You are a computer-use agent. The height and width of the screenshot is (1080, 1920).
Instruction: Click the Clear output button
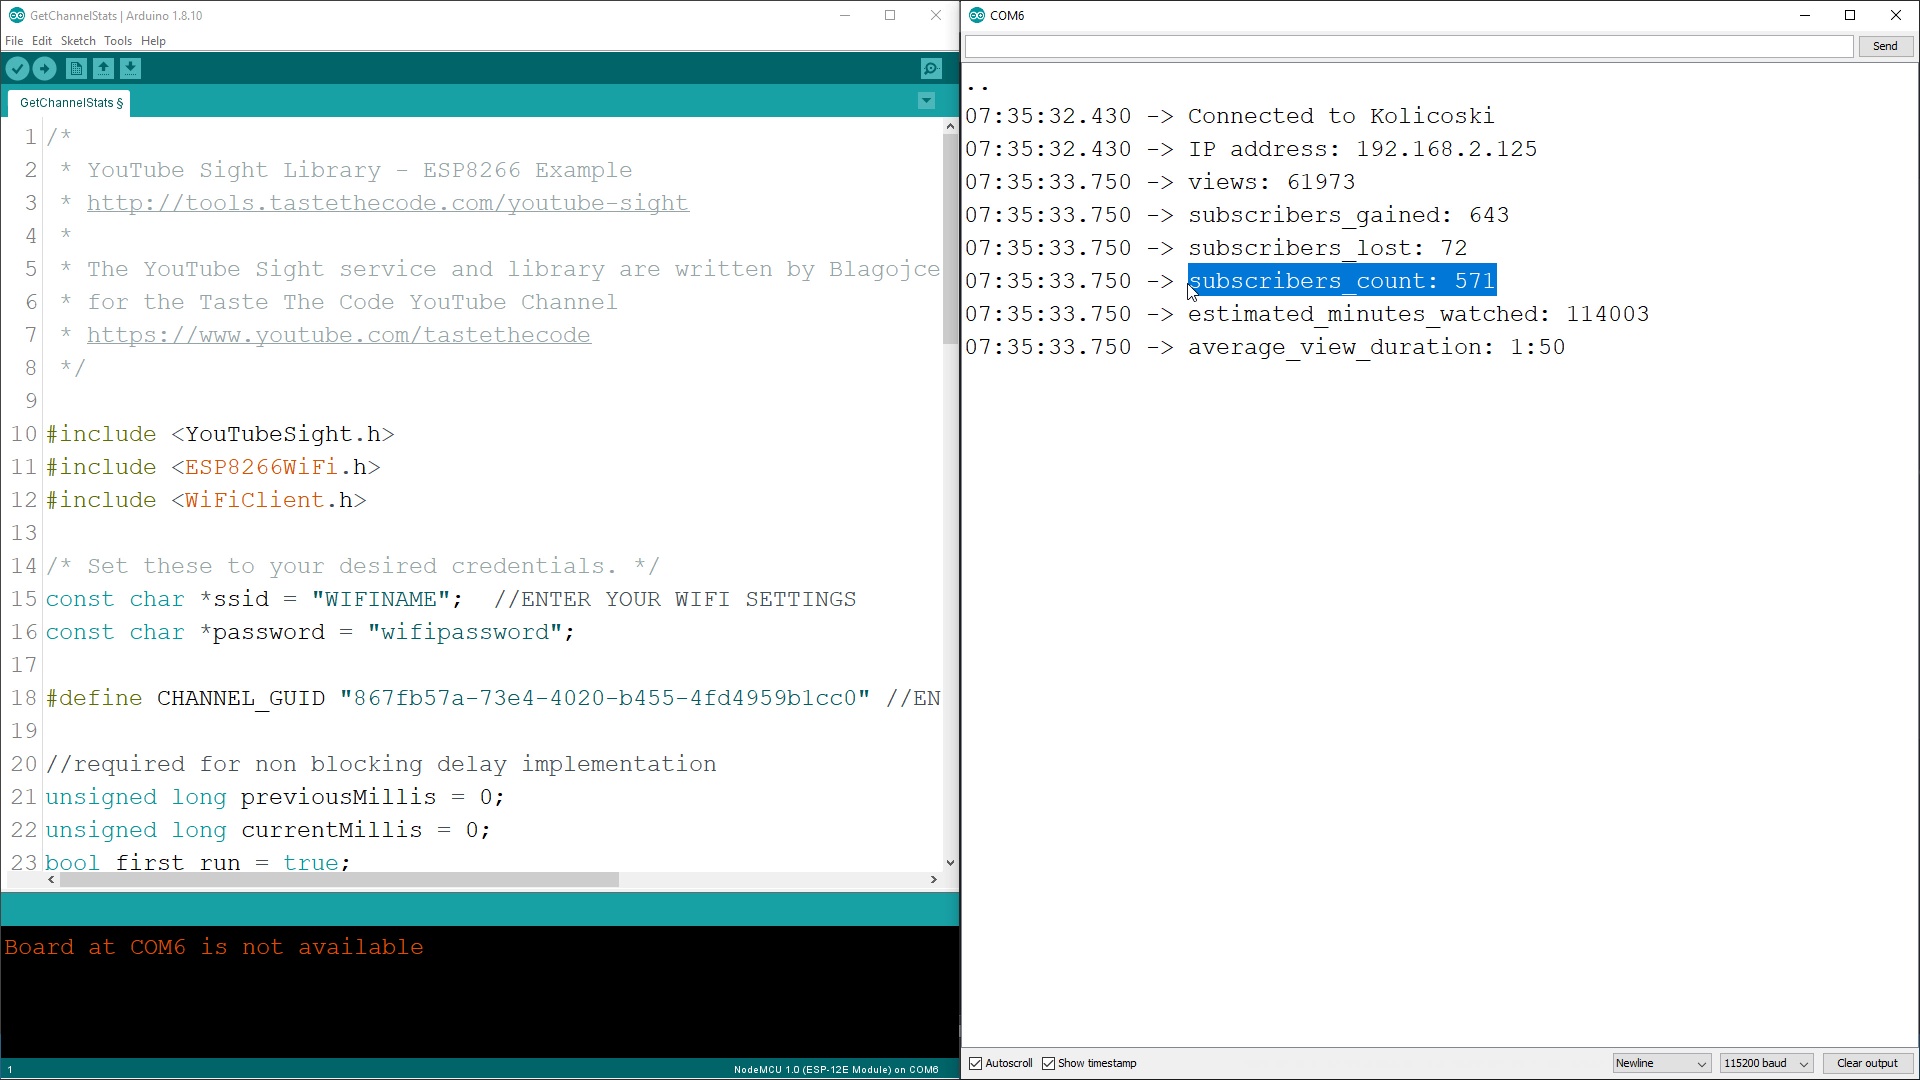(1867, 1063)
